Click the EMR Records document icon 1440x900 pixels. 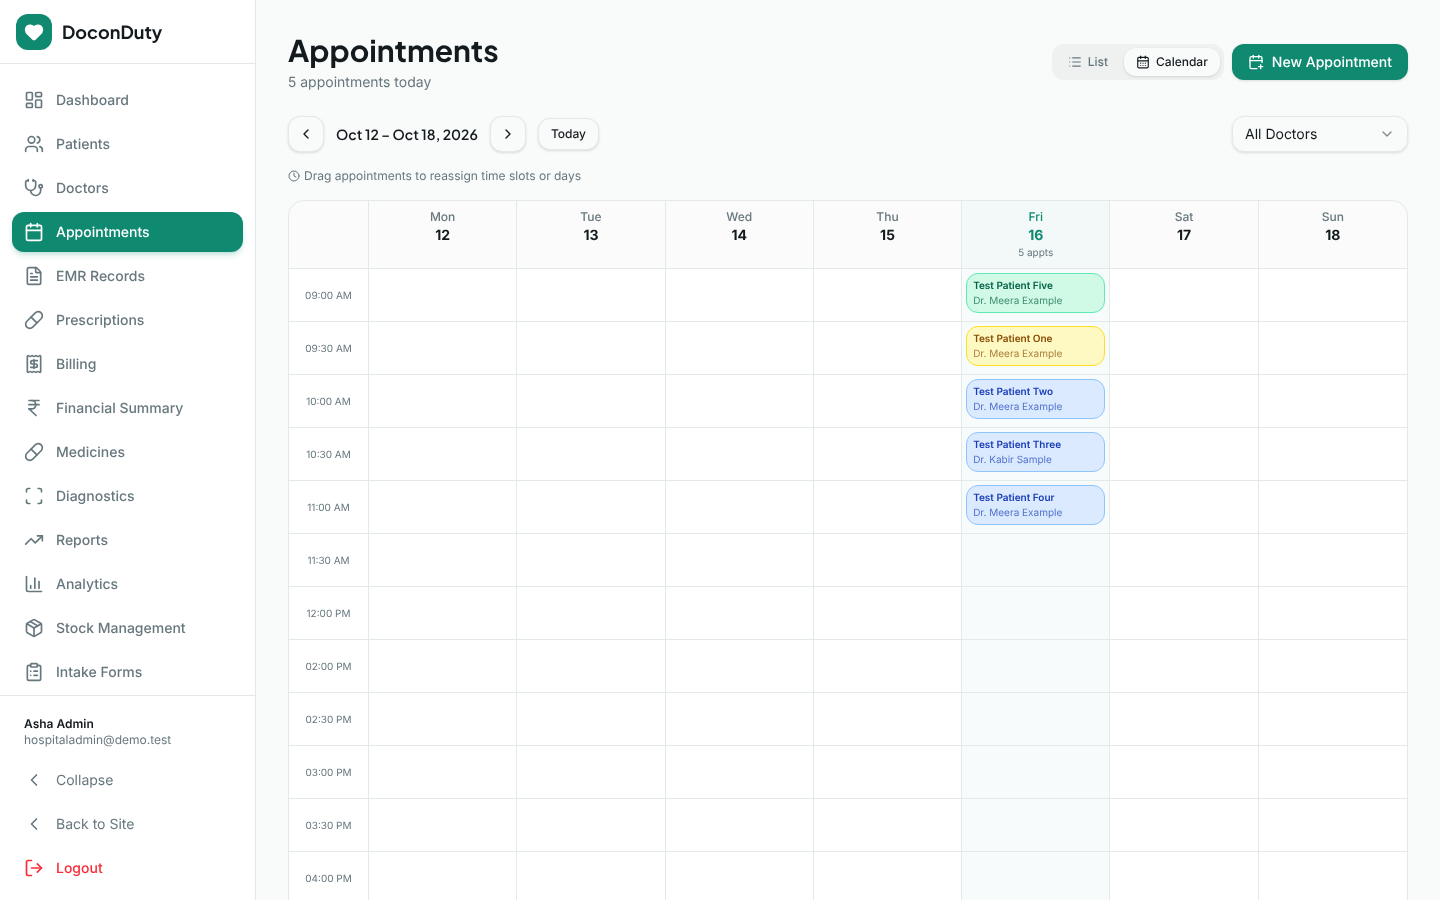click(x=34, y=276)
